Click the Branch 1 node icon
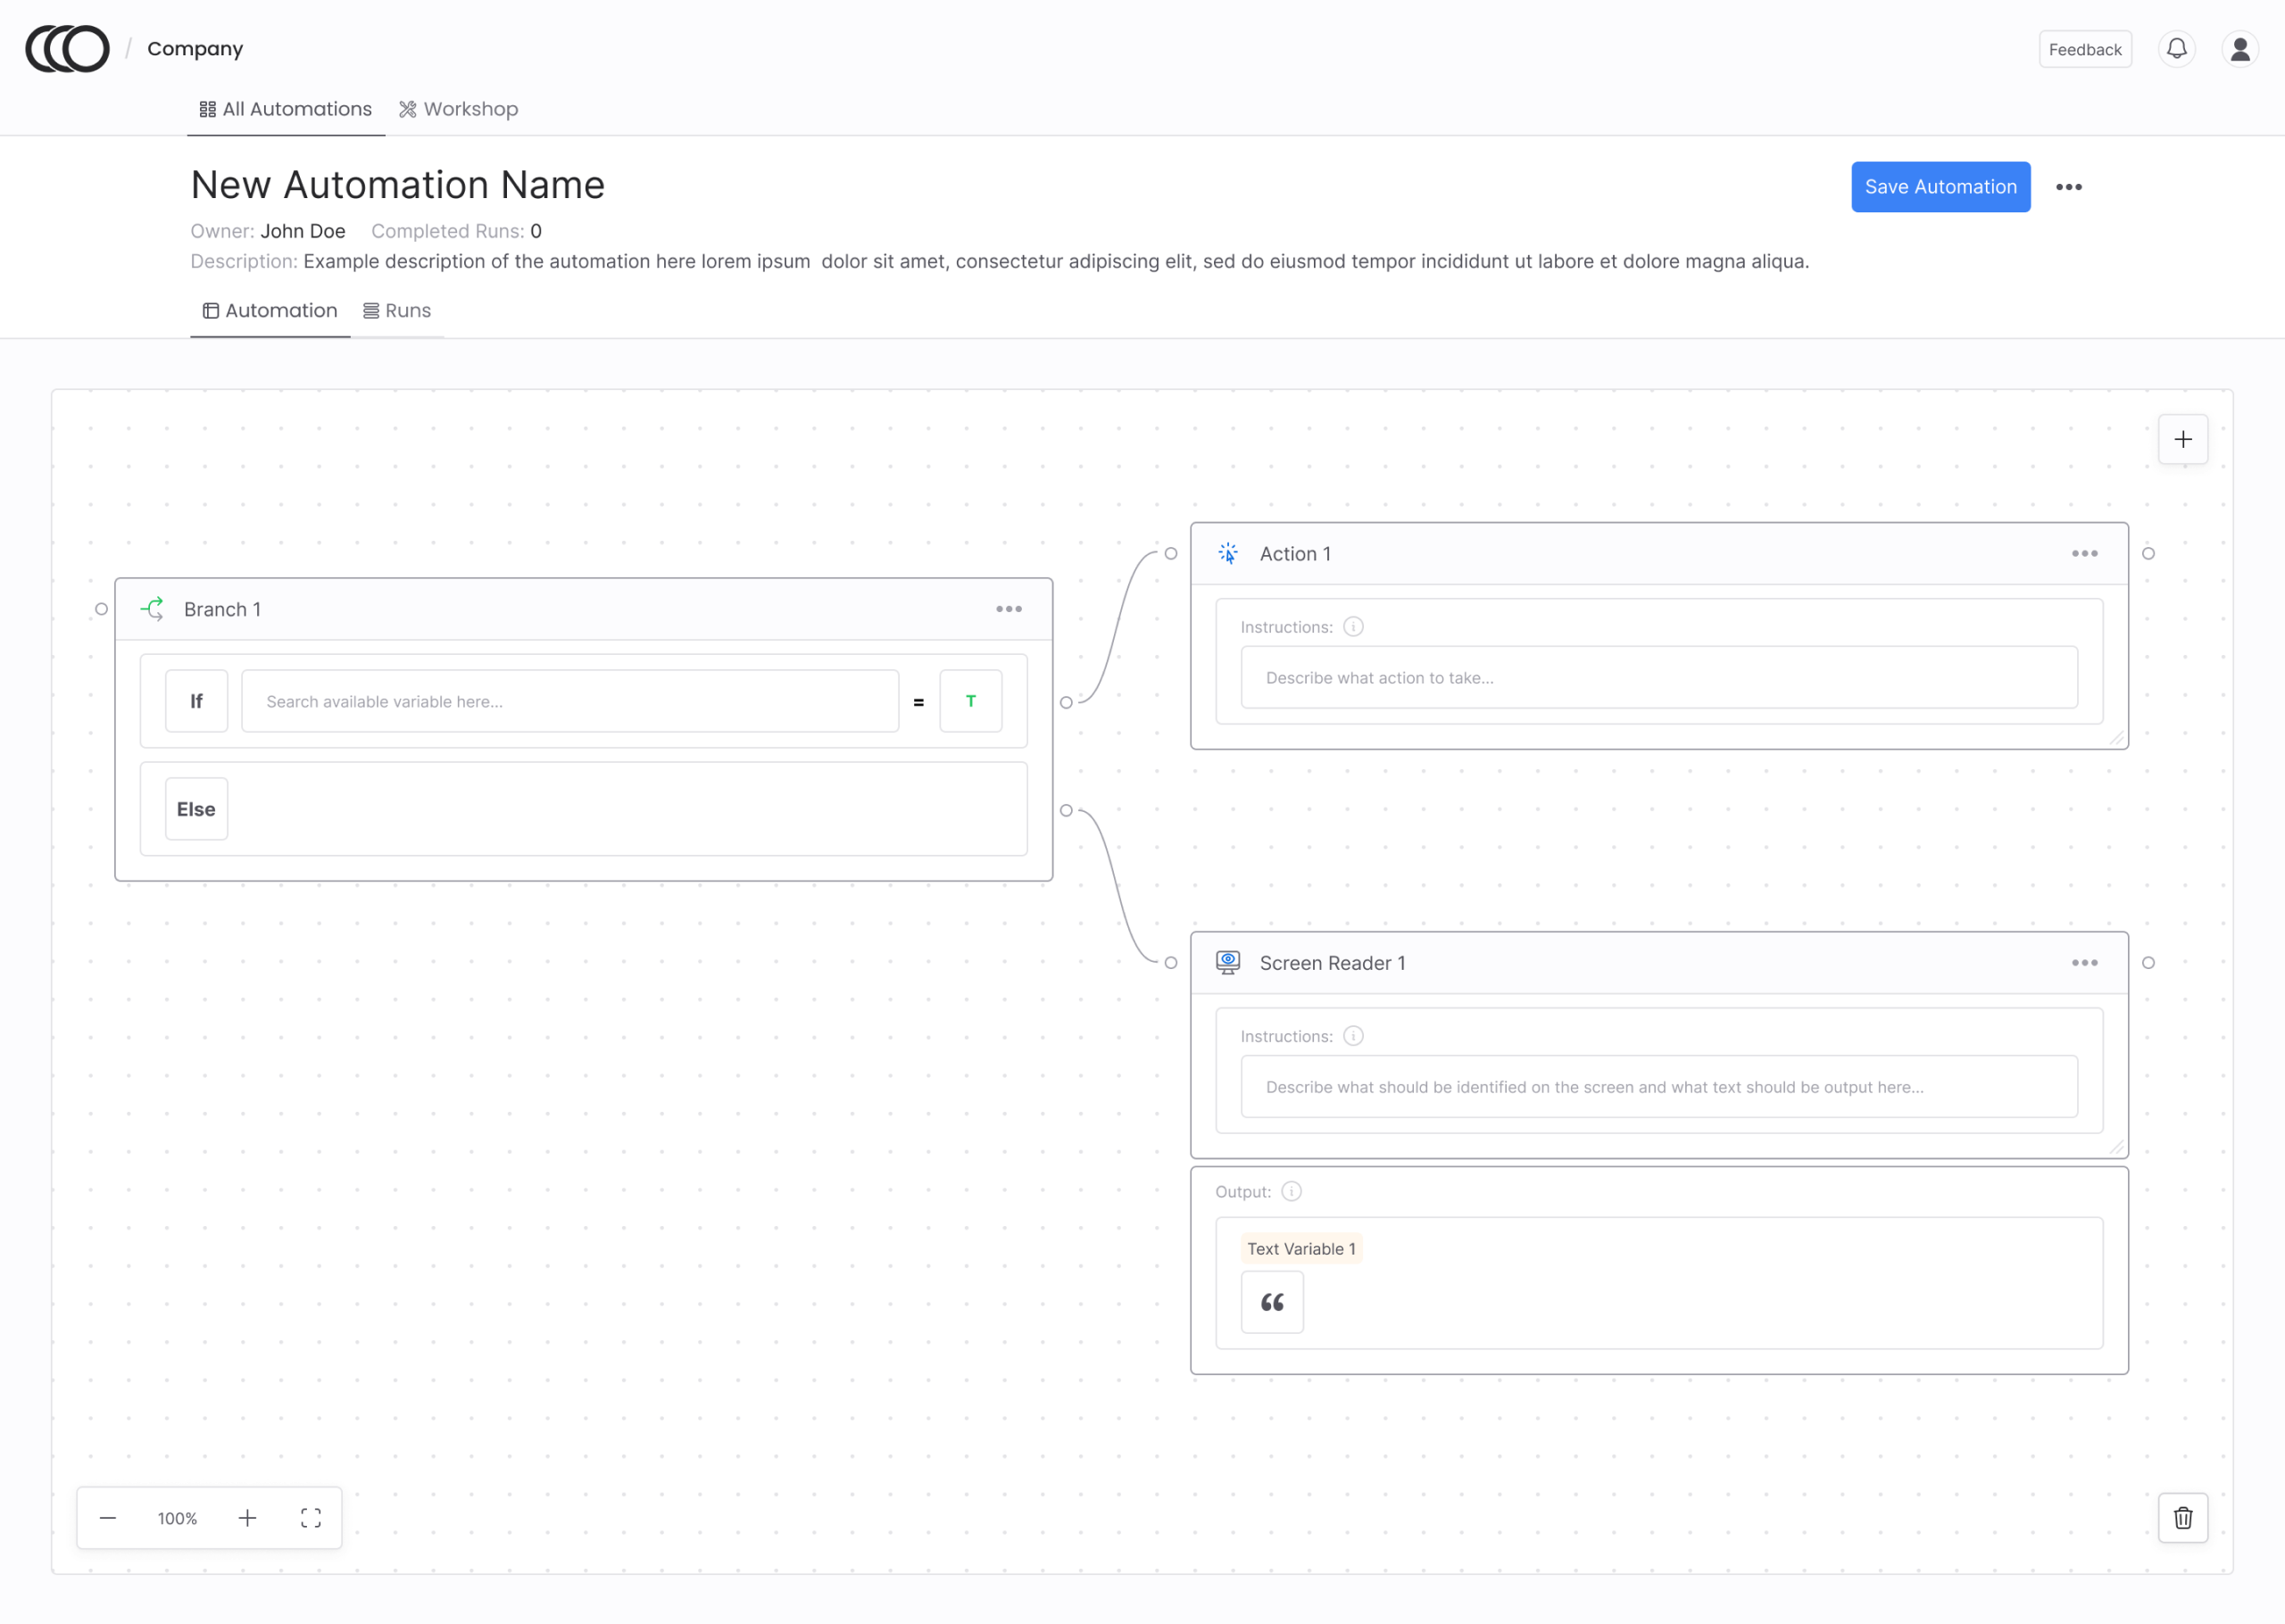The image size is (2285, 1624). tap(153, 609)
